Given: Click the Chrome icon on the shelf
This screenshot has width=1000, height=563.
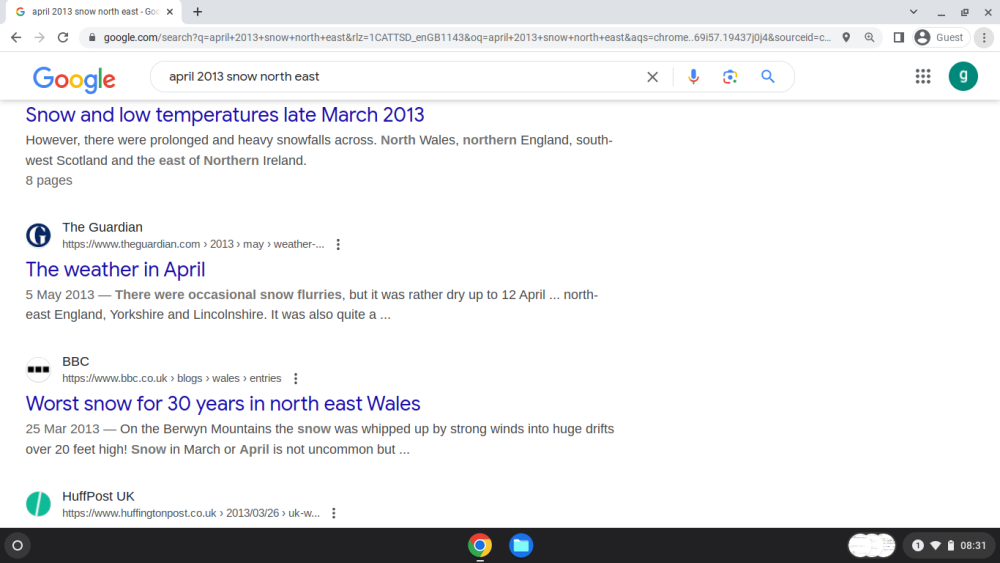Looking at the screenshot, I should point(480,546).
